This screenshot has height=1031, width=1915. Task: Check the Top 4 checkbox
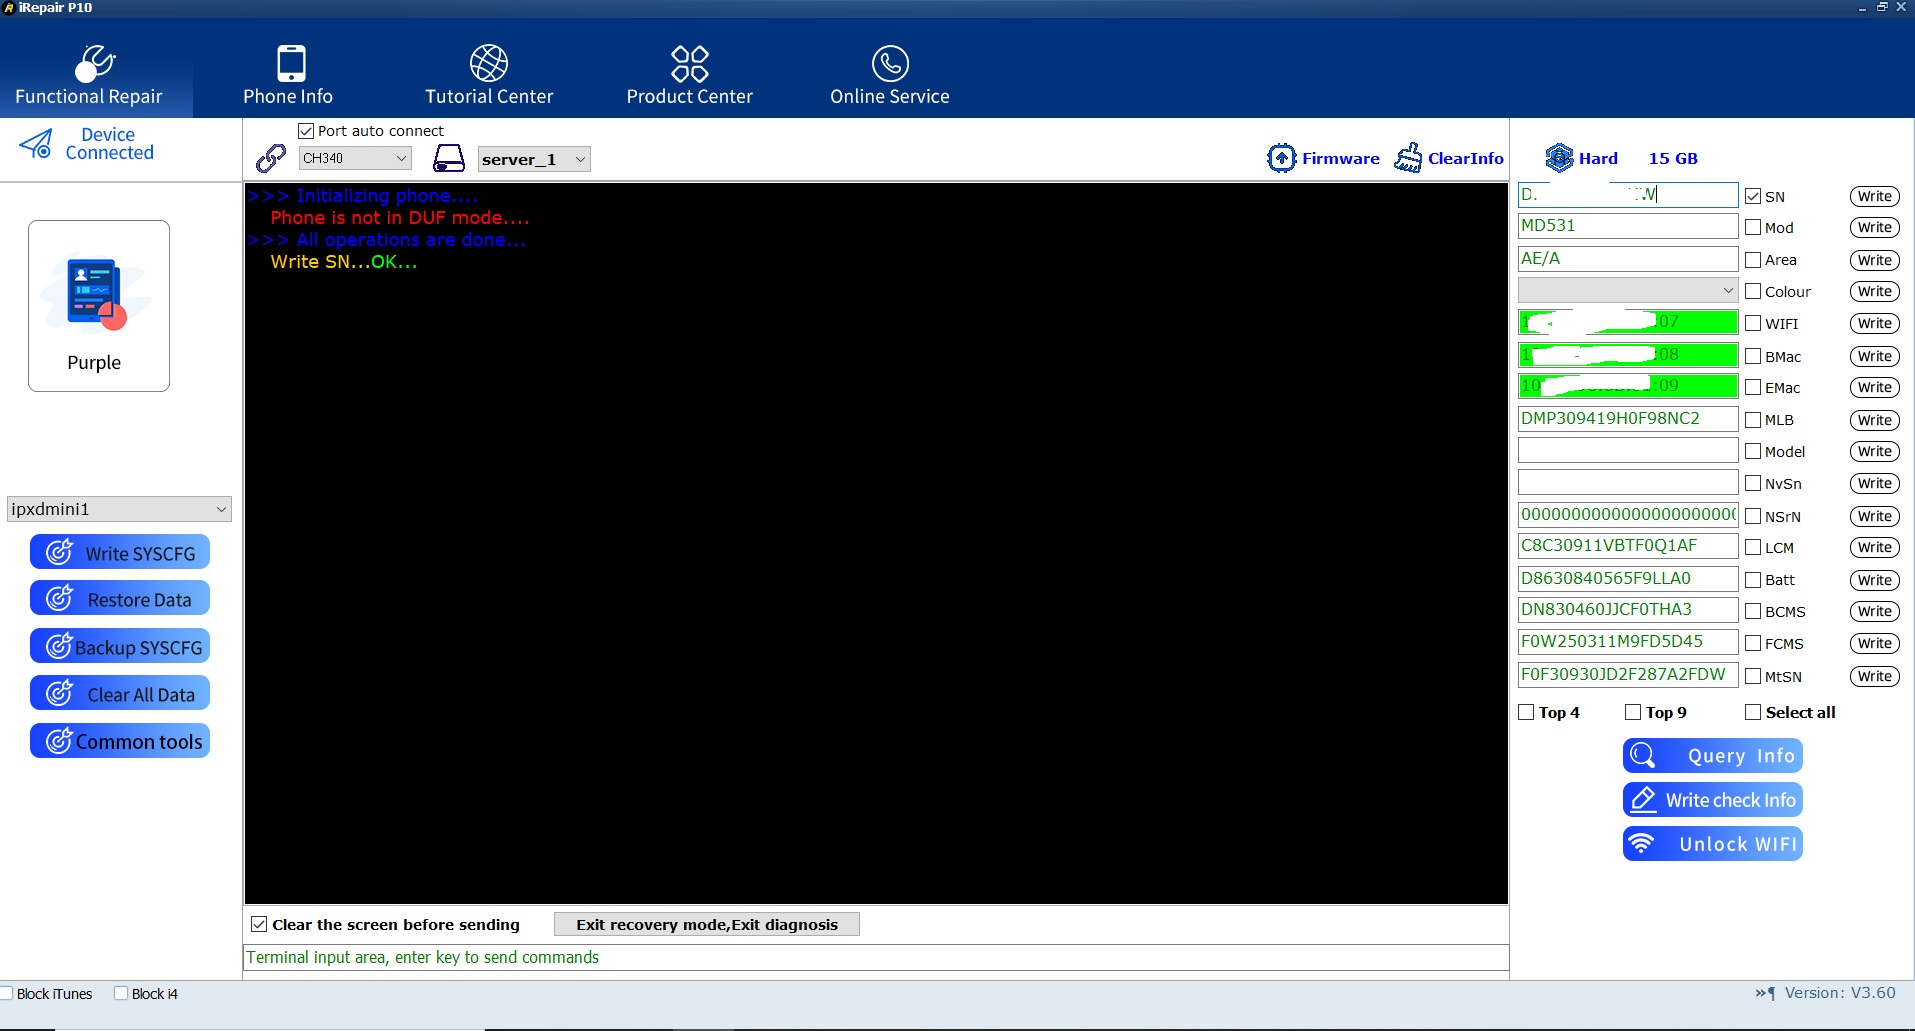pos(1526,712)
